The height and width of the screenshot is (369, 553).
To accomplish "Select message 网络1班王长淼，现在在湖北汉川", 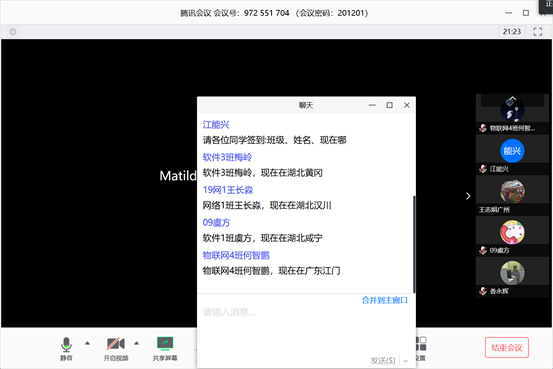I will click(267, 205).
